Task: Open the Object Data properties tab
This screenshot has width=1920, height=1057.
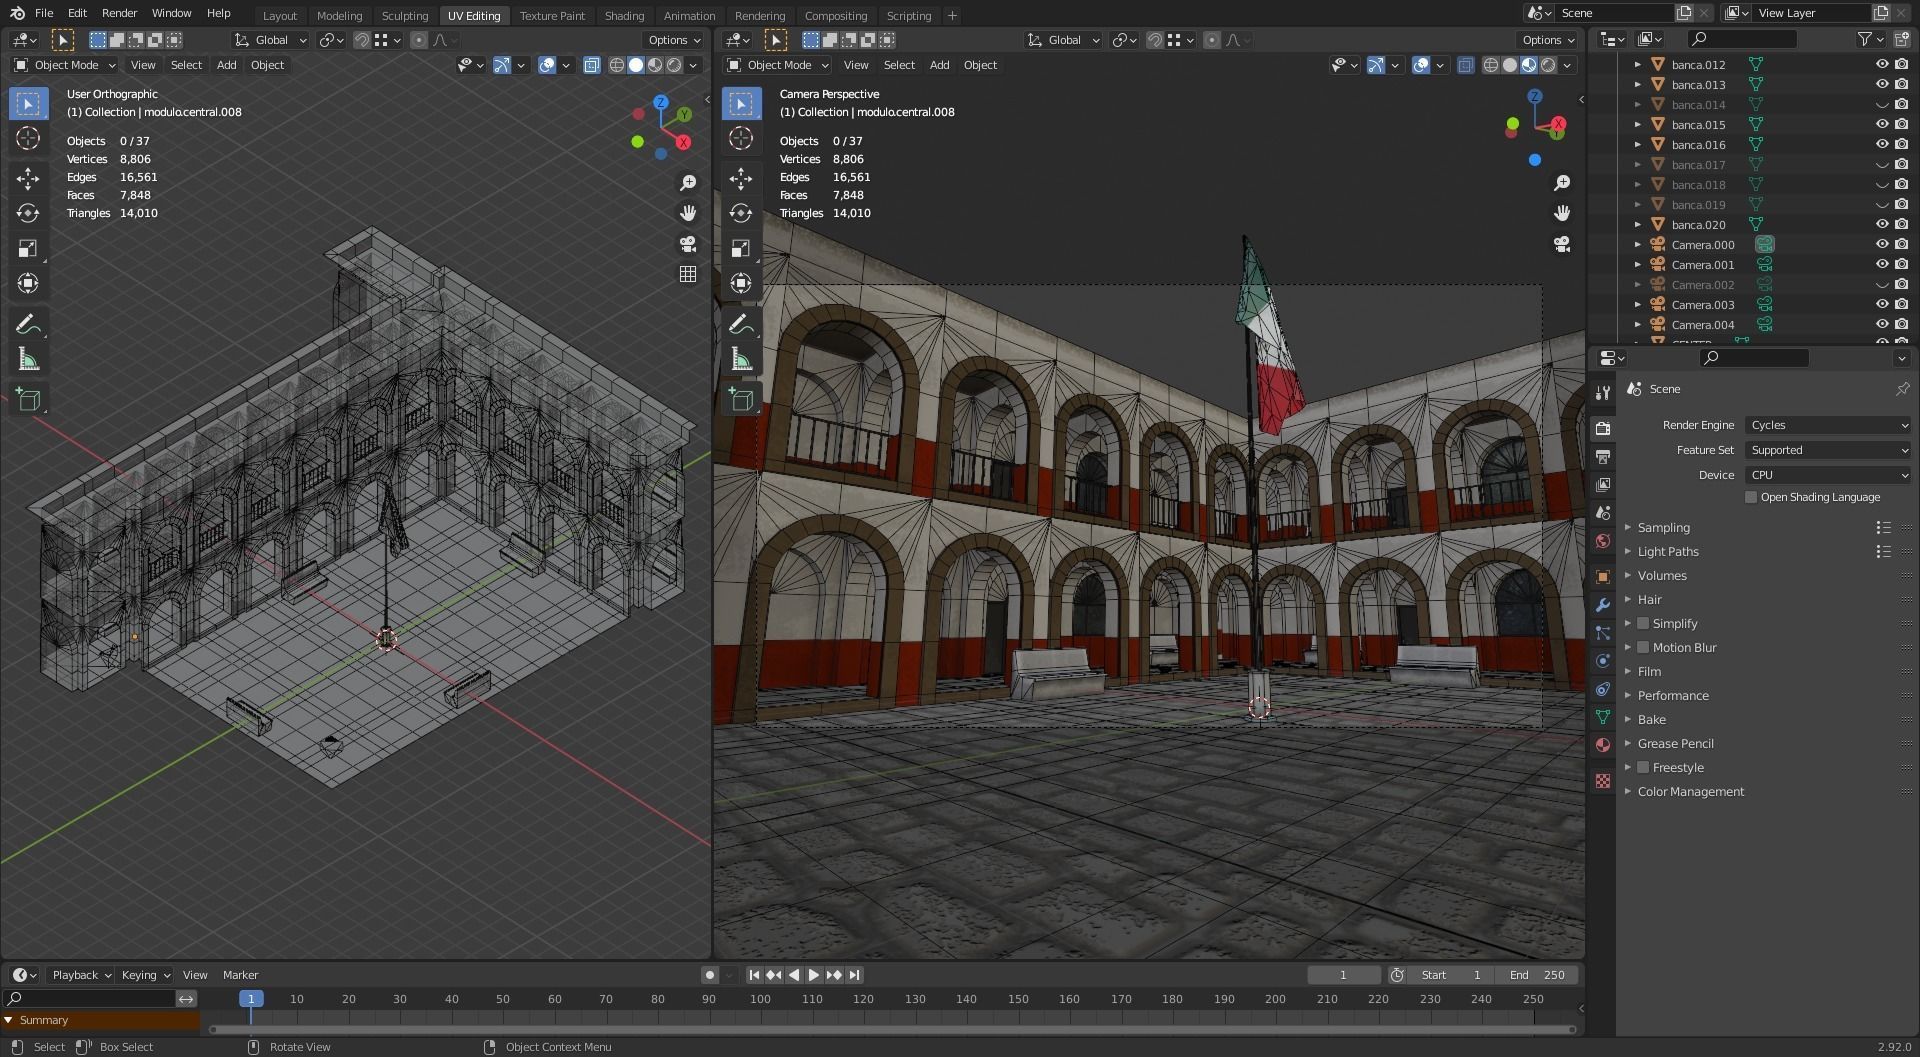Action: click(x=1603, y=717)
